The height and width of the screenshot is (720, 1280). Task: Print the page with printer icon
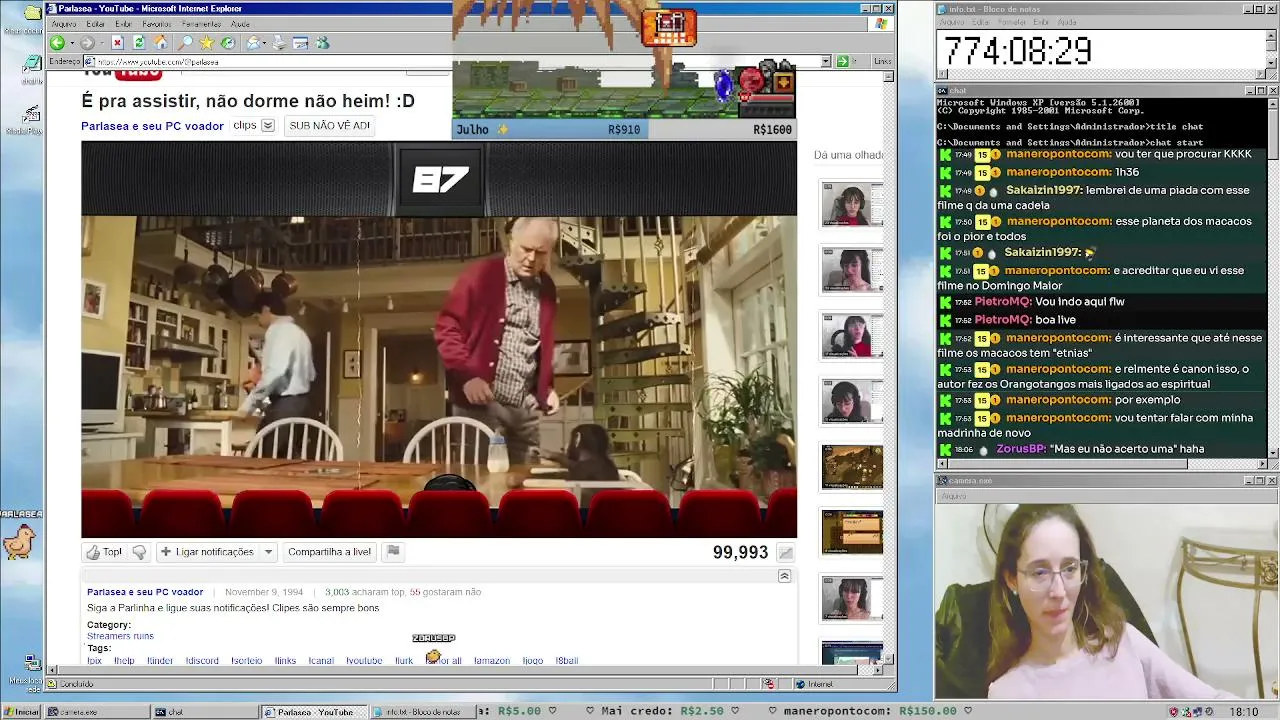279,43
